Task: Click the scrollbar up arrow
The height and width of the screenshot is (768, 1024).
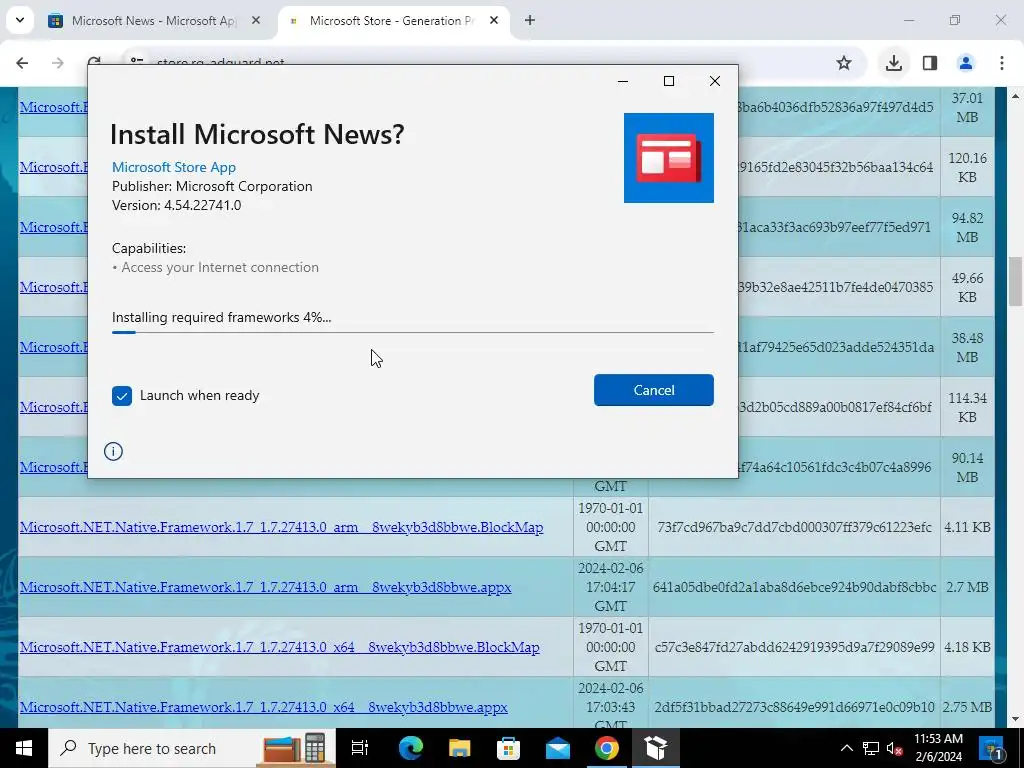Action: click(x=1015, y=96)
